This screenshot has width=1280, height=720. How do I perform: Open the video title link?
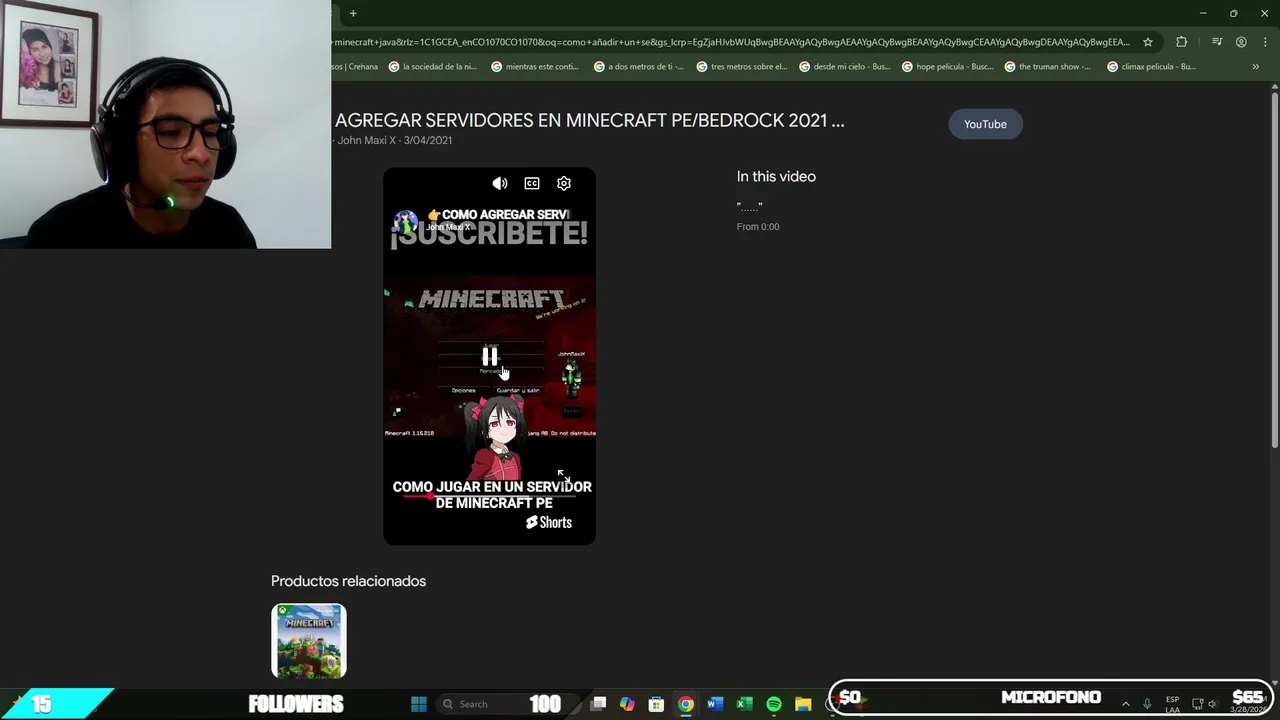[x=589, y=120]
